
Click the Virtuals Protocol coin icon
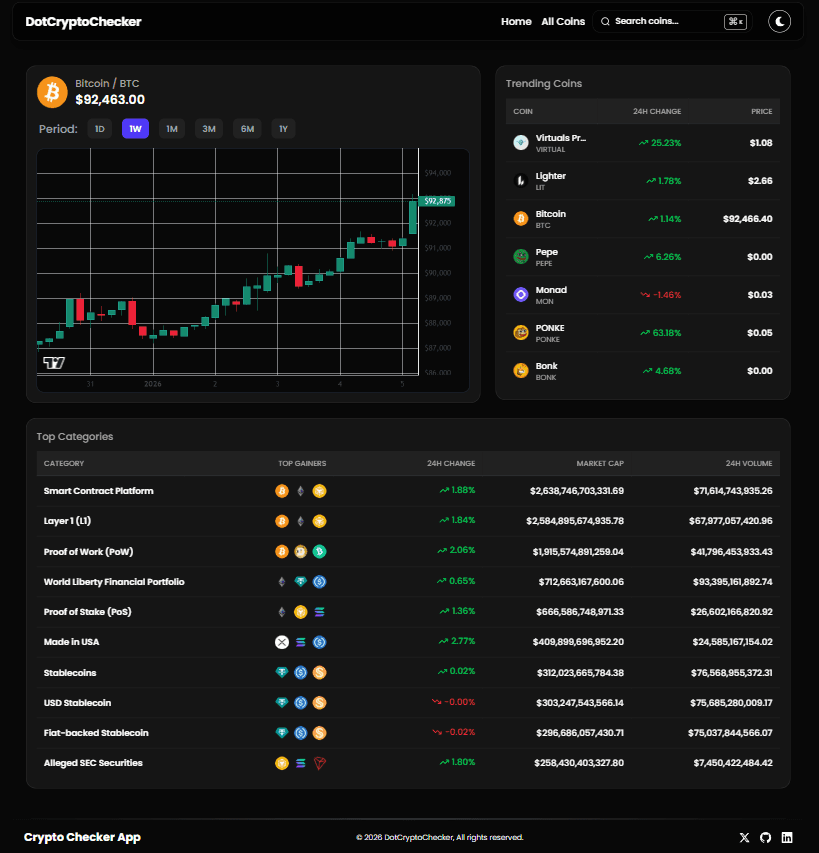[x=520, y=142]
